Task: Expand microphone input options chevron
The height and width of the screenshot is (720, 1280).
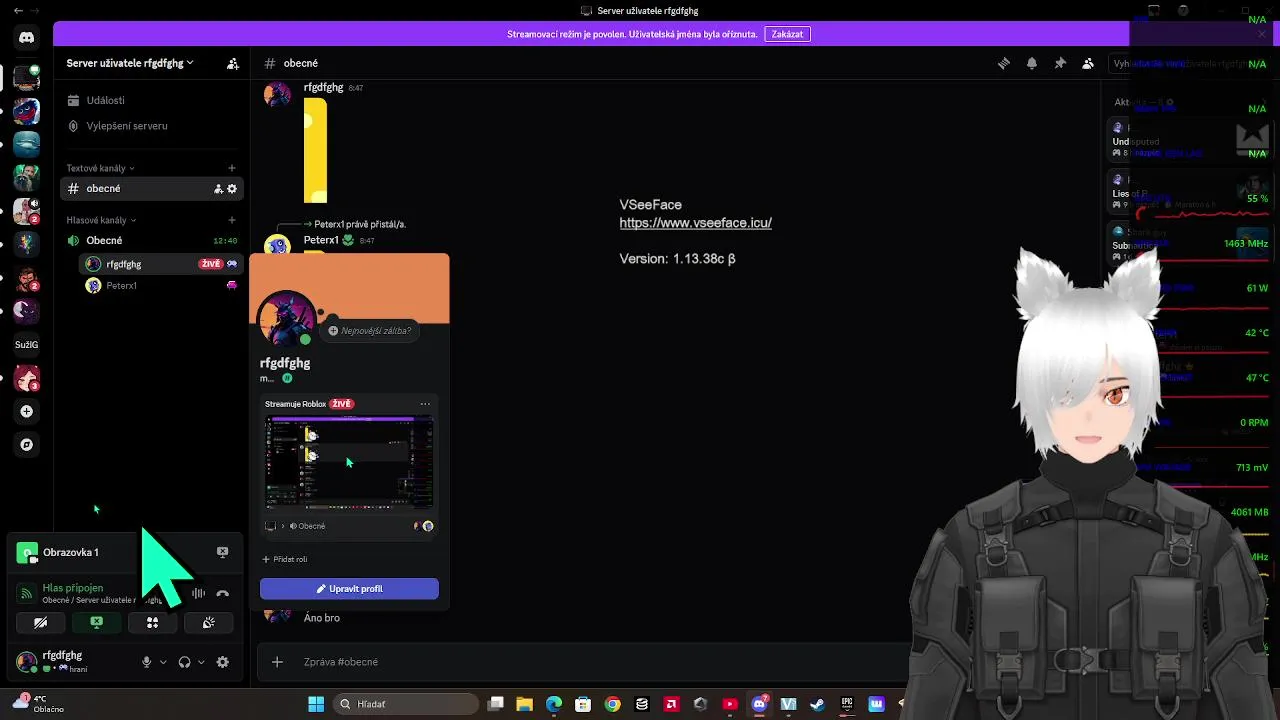Action: tap(163, 662)
